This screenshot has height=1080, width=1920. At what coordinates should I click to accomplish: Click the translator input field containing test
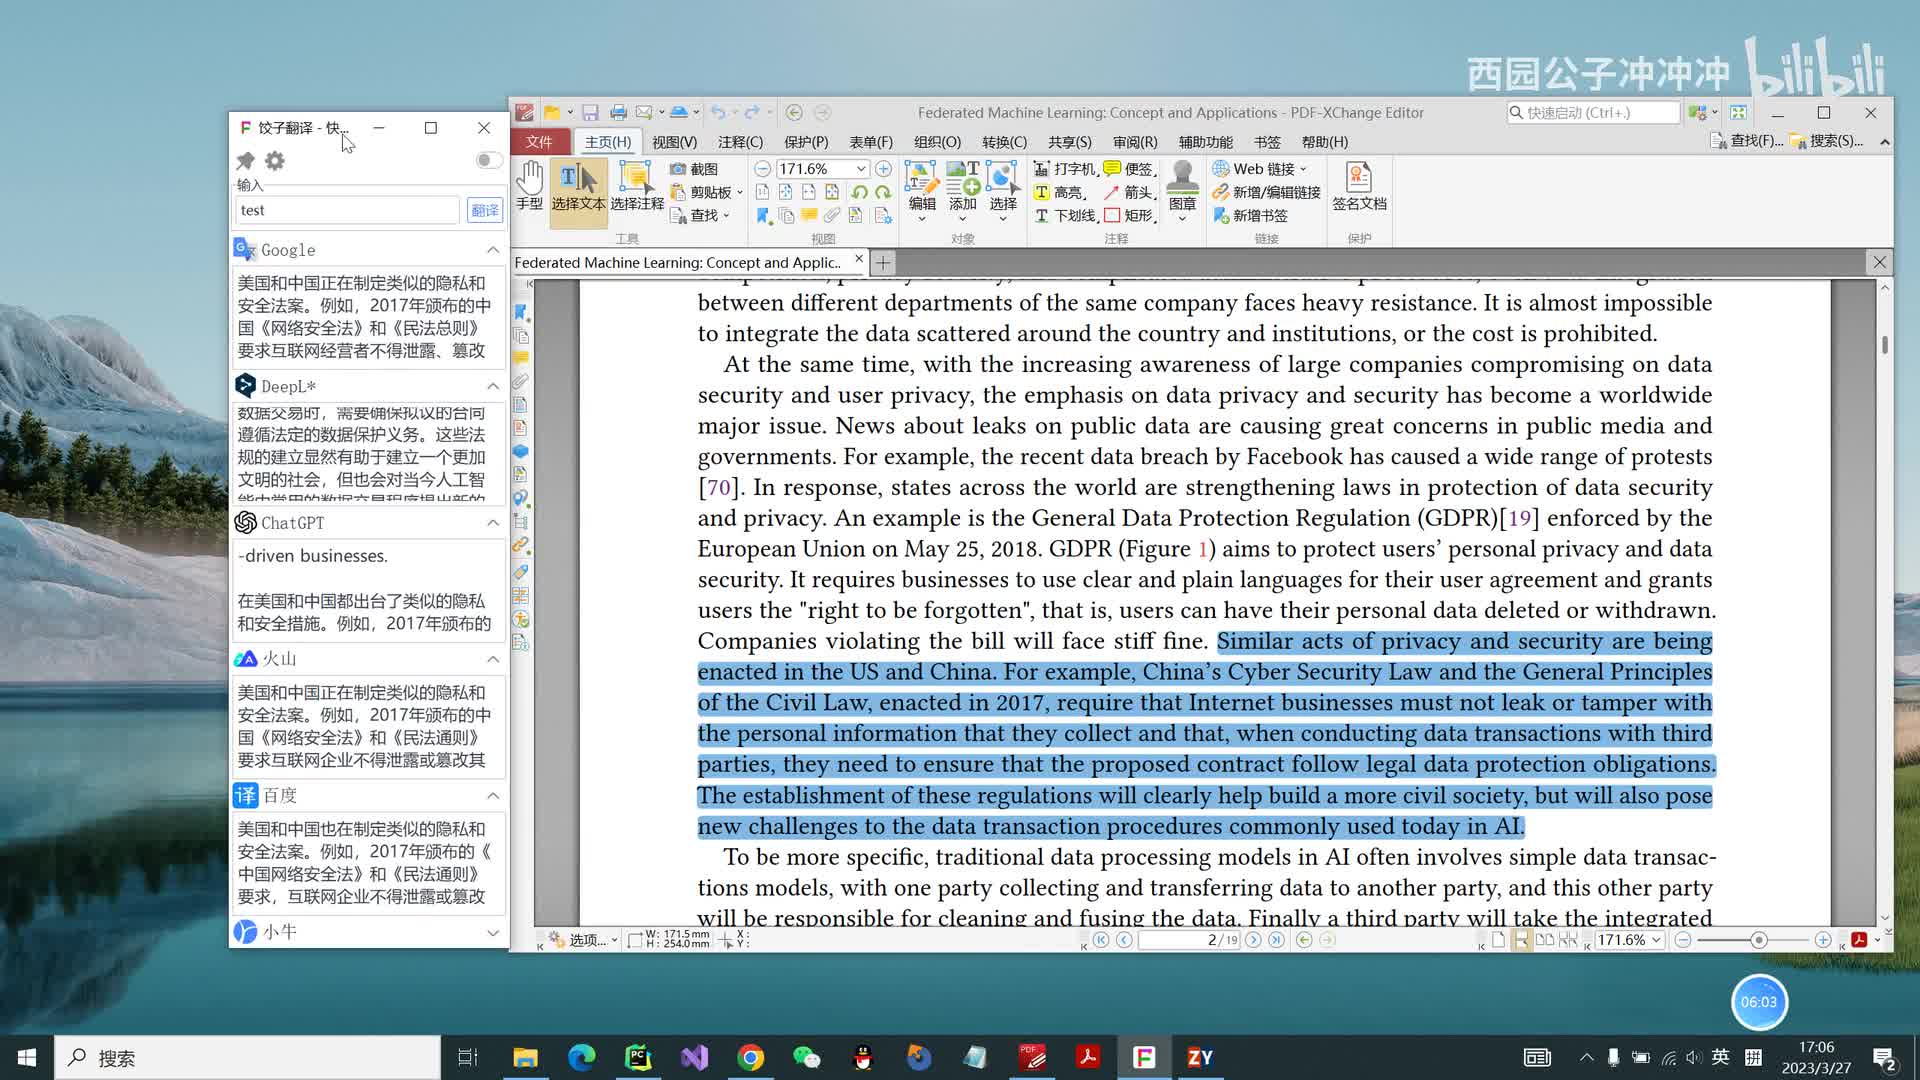click(346, 210)
